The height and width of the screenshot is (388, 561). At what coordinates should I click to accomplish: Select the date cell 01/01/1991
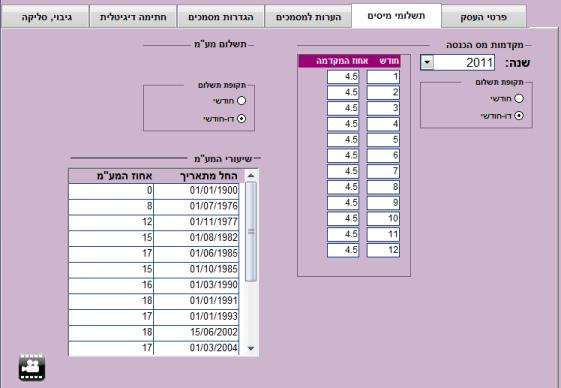click(x=196, y=301)
